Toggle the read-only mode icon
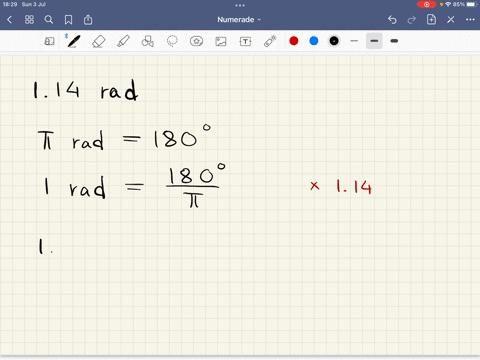The image size is (480, 360). click(x=49, y=41)
